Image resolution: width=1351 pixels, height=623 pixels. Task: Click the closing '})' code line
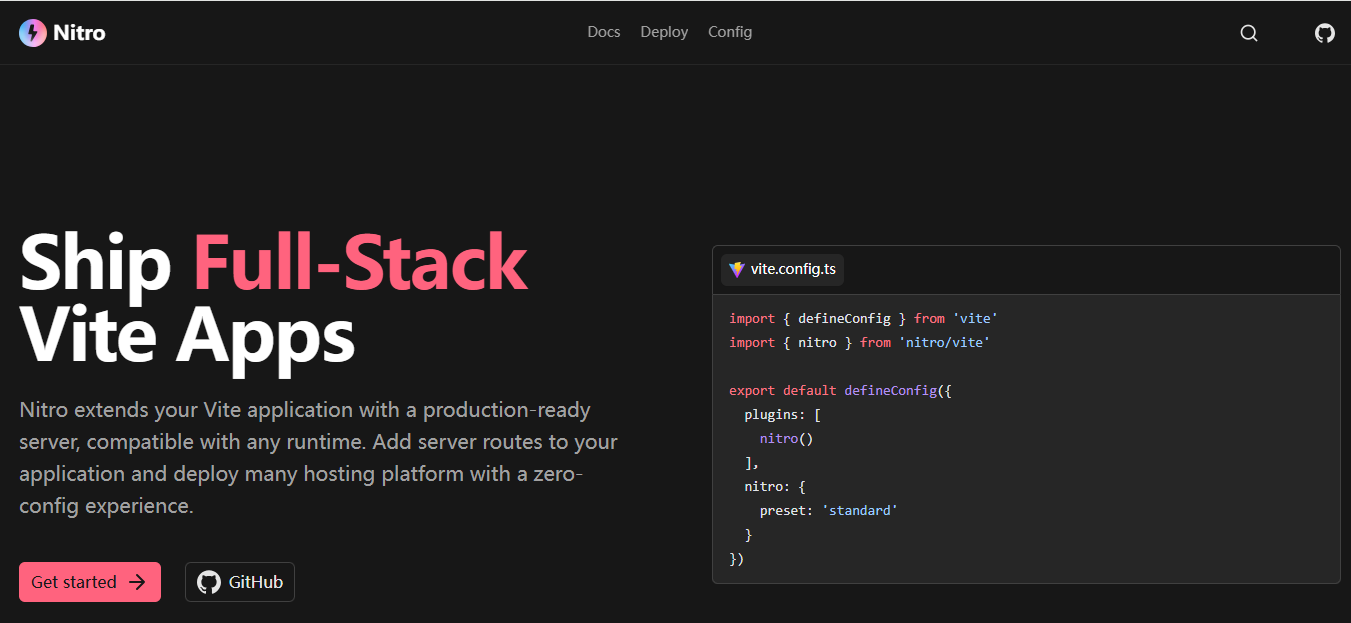coord(737,558)
